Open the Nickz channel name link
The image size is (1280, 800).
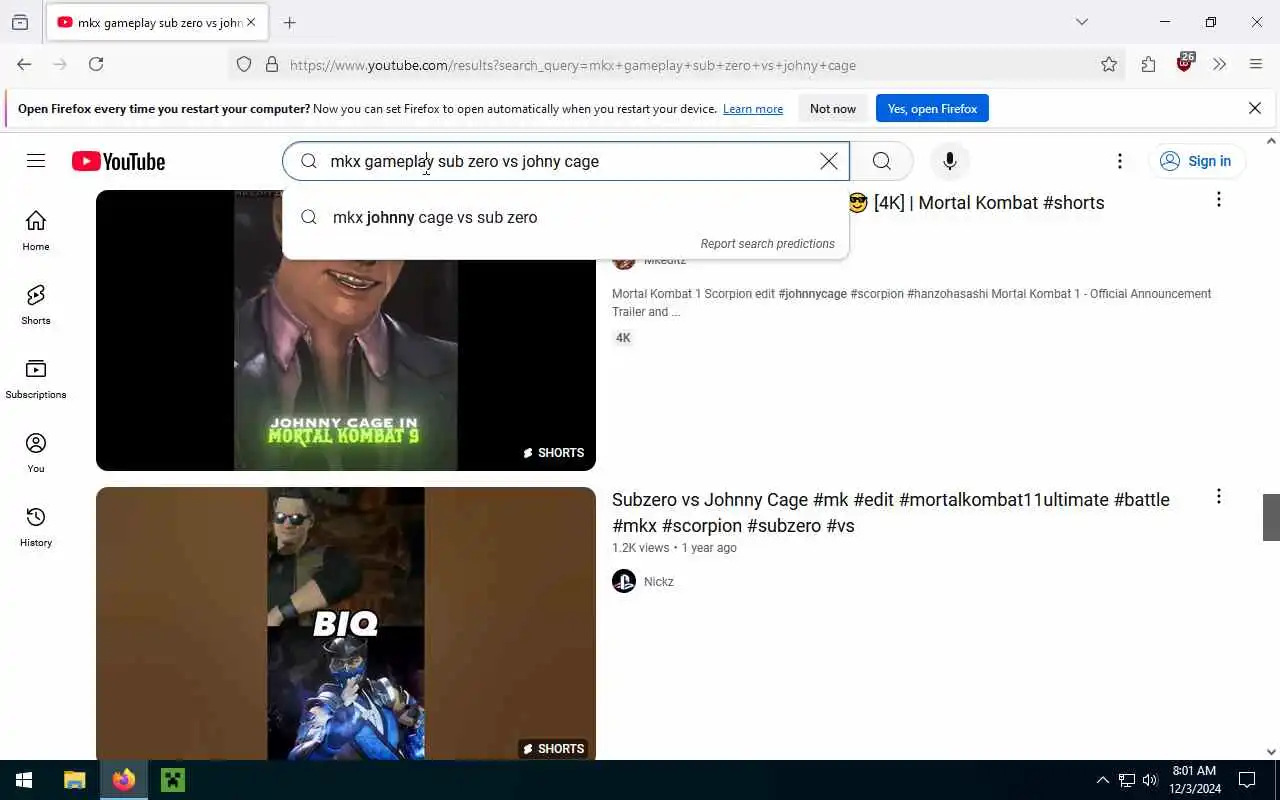click(x=659, y=581)
